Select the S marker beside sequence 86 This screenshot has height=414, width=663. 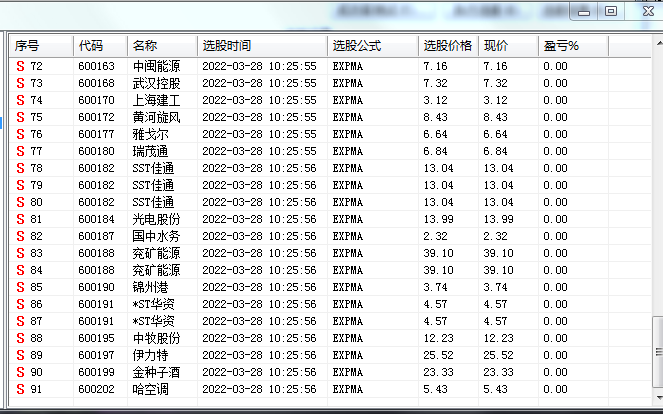[x=20, y=304]
